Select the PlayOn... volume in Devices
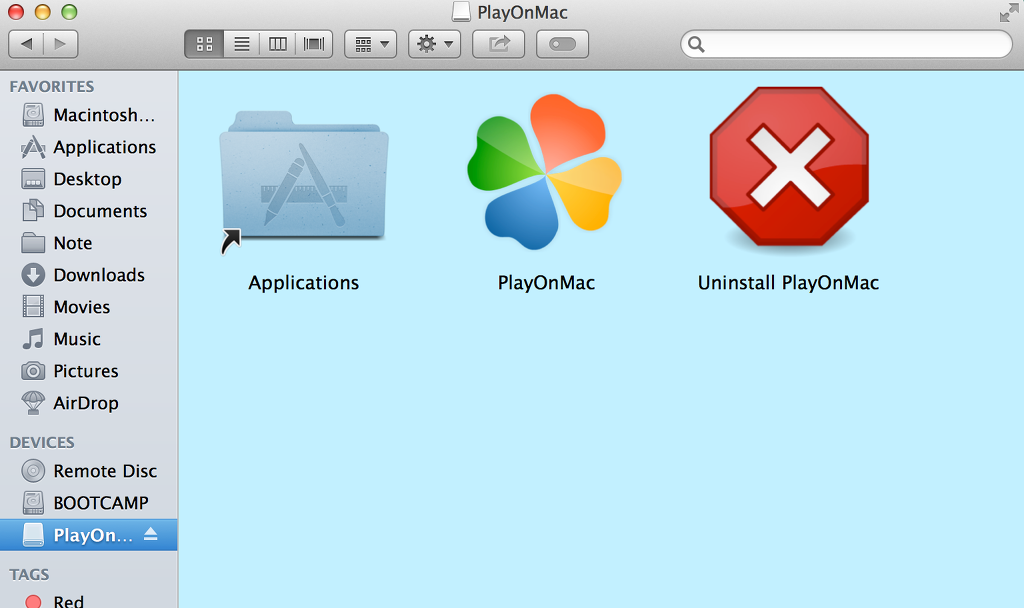The height and width of the screenshot is (608, 1024). pyautogui.click(x=89, y=535)
